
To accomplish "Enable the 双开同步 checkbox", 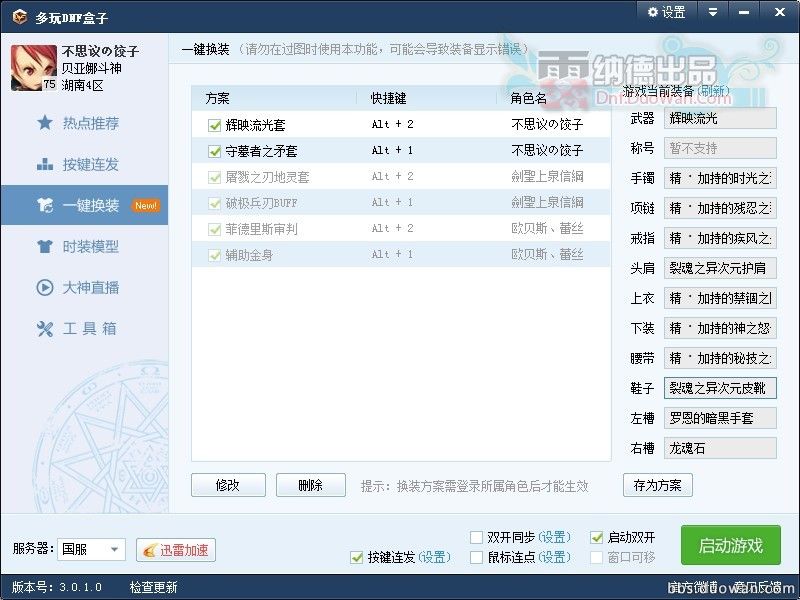I will coord(476,537).
